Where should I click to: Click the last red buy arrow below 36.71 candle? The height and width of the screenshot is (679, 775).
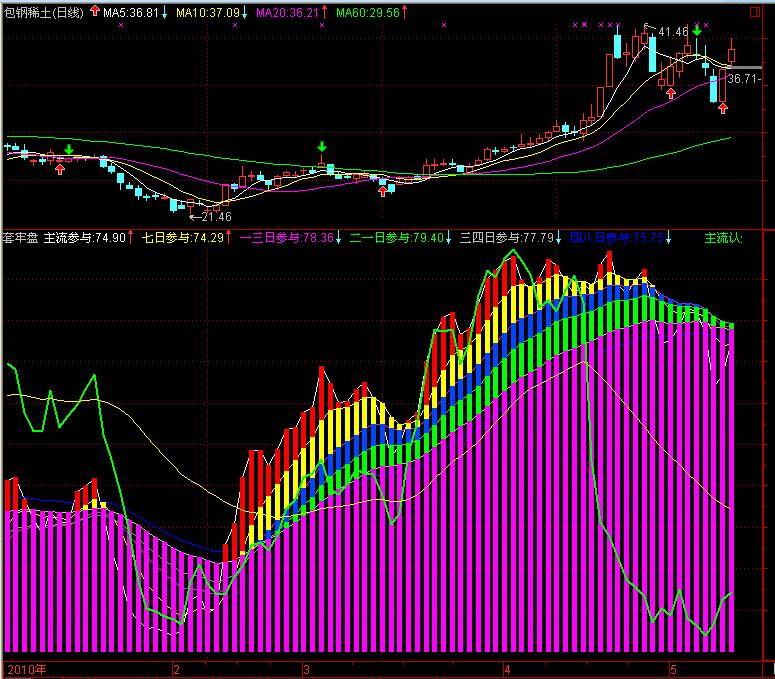pos(723,108)
